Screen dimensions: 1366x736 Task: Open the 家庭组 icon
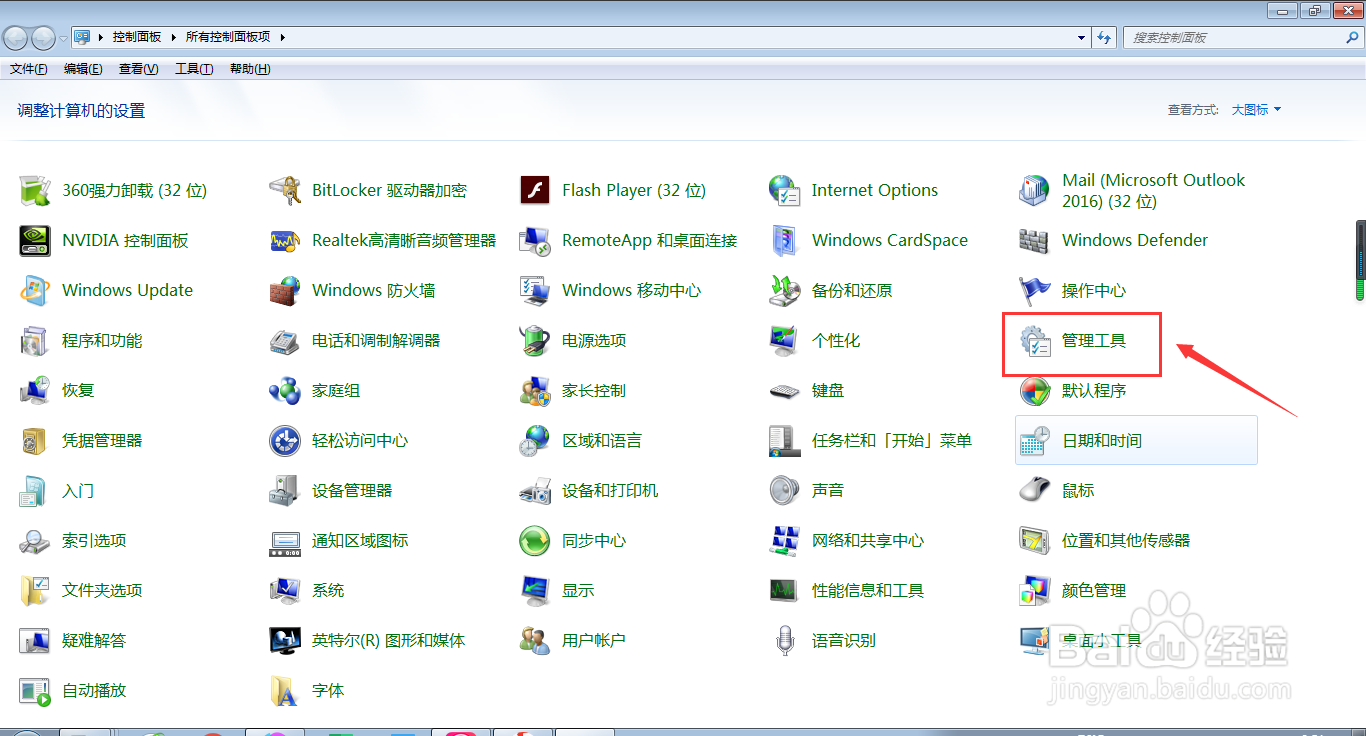285,390
